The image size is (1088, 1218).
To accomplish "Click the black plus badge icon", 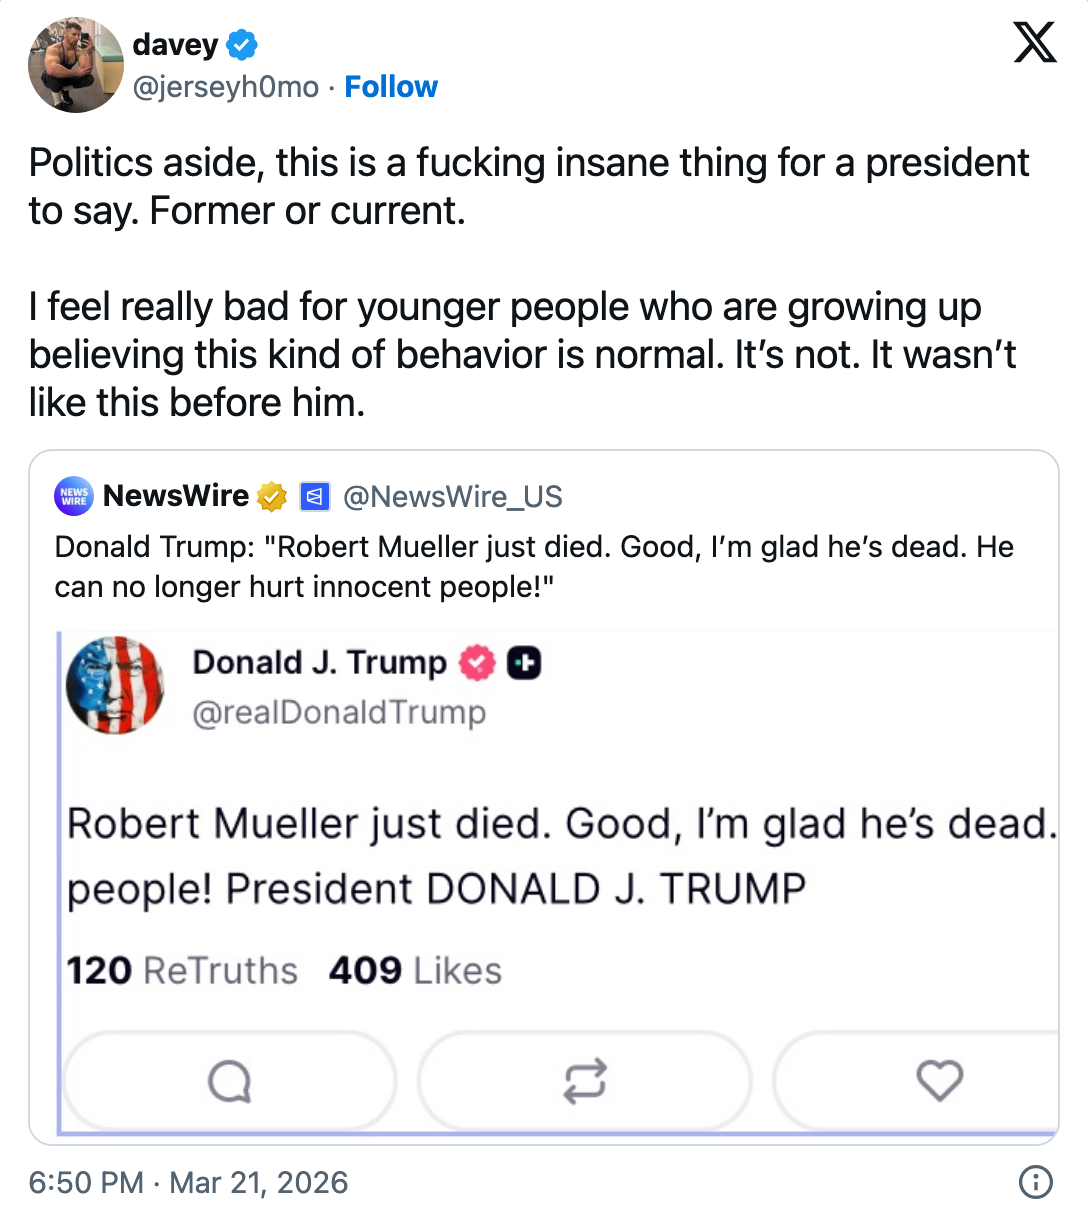I will click(x=524, y=663).
